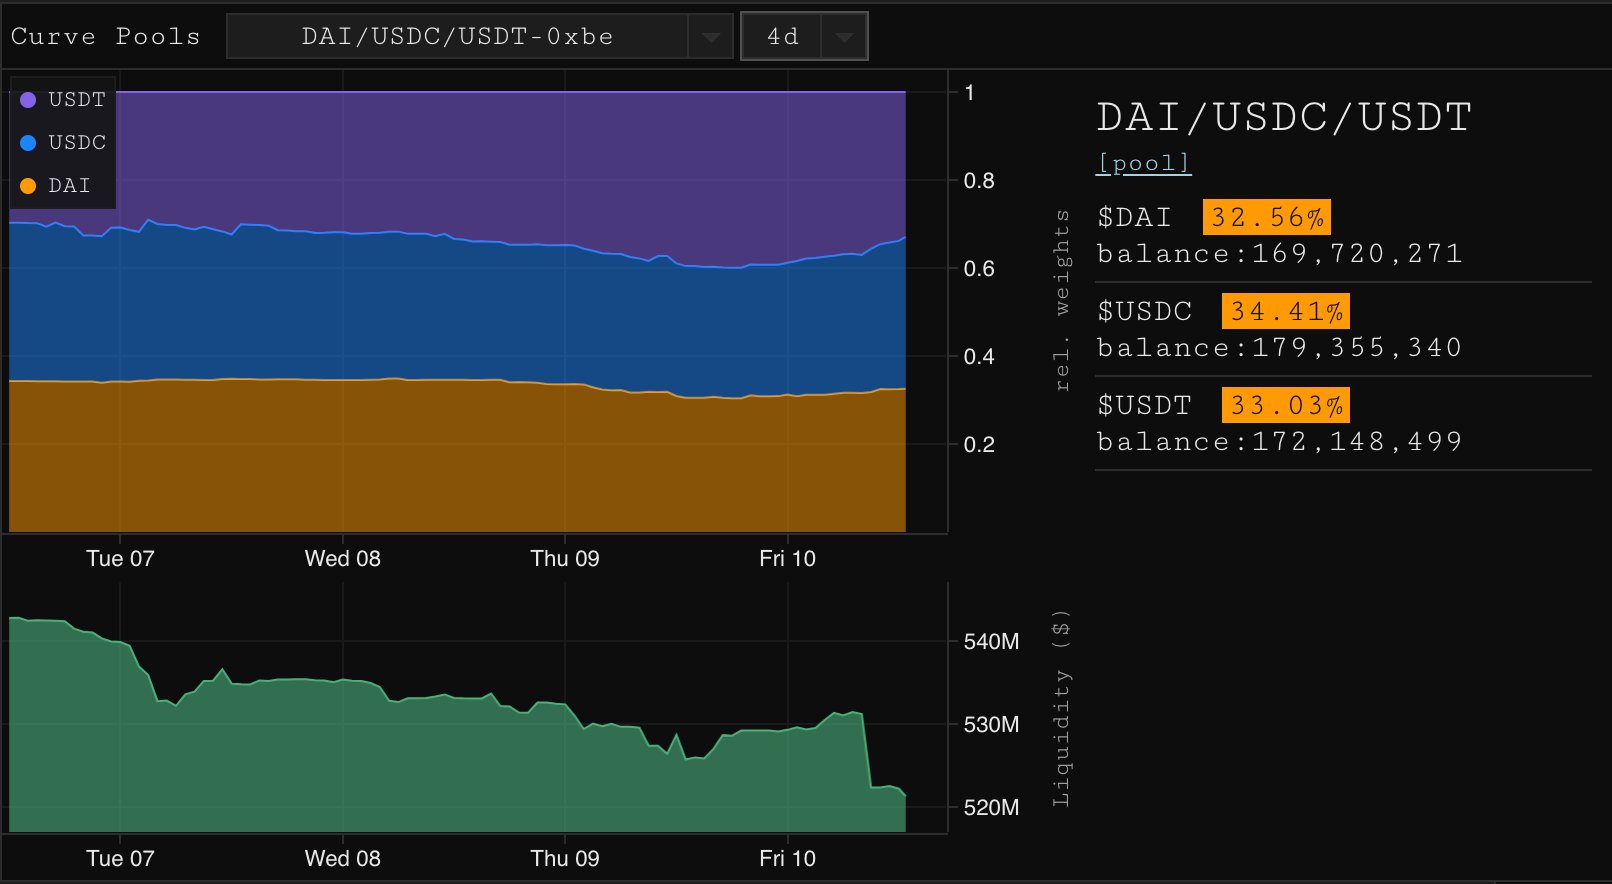Viewport: 1612px width, 884px height.
Task: Click the Liquidity ($) axis title
Action: point(1062,708)
